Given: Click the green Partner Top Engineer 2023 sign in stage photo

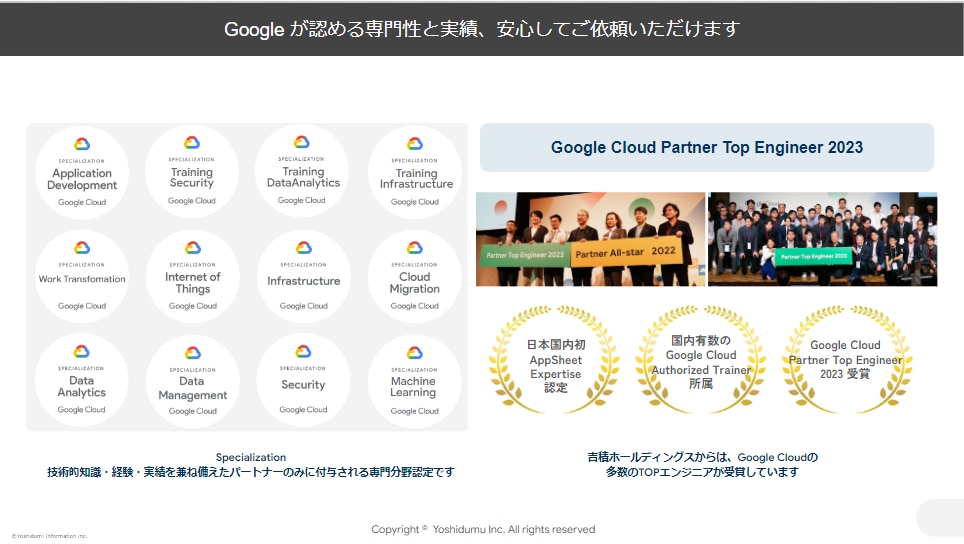Looking at the screenshot, I should (x=524, y=254).
